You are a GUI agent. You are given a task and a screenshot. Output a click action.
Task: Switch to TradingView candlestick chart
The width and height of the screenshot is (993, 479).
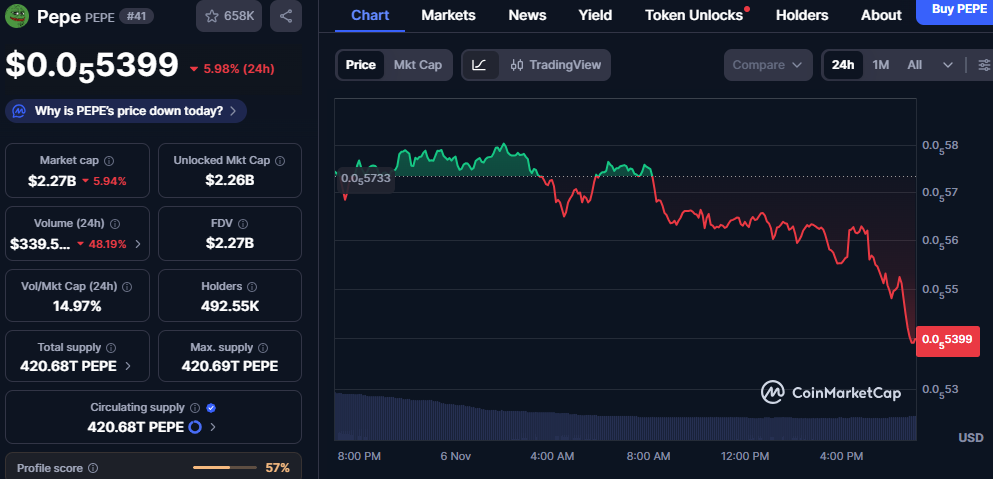(555, 65)
